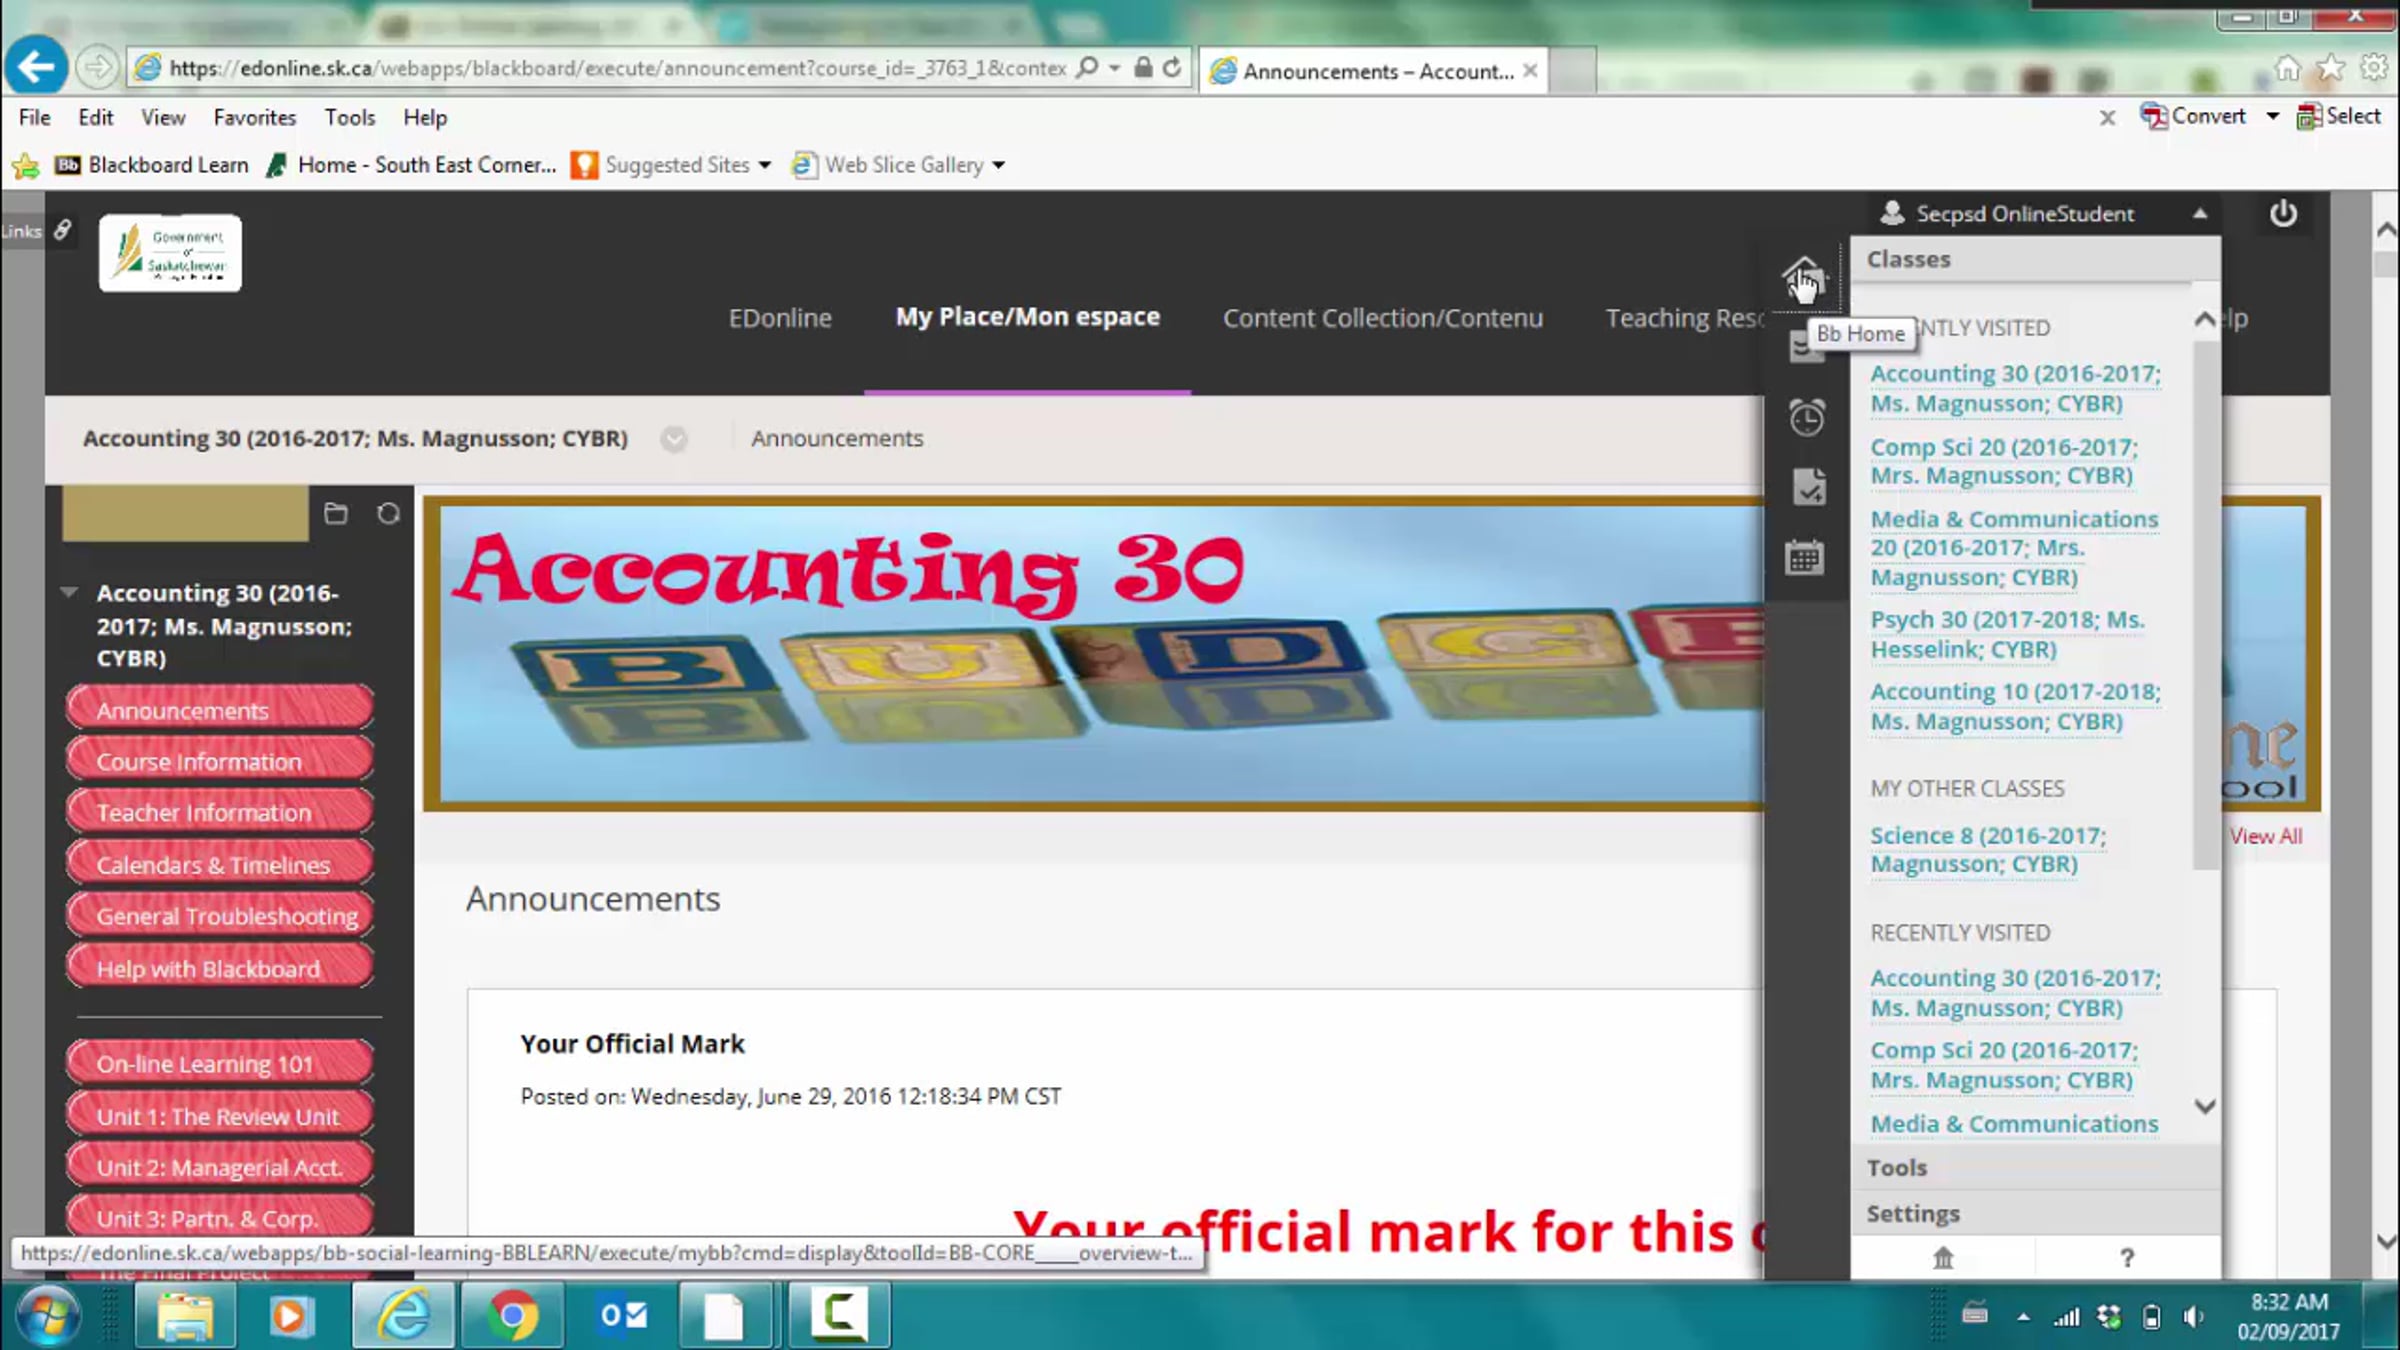Open the address bar autocomplete dropdown arrow
Viewport: 2400px width, 1350px height.
1115,67
